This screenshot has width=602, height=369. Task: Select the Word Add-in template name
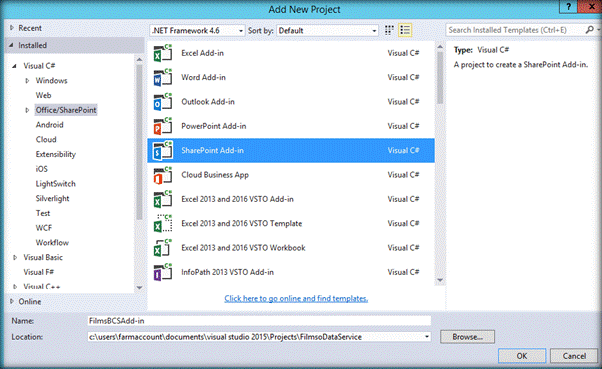tap(203, 77)
